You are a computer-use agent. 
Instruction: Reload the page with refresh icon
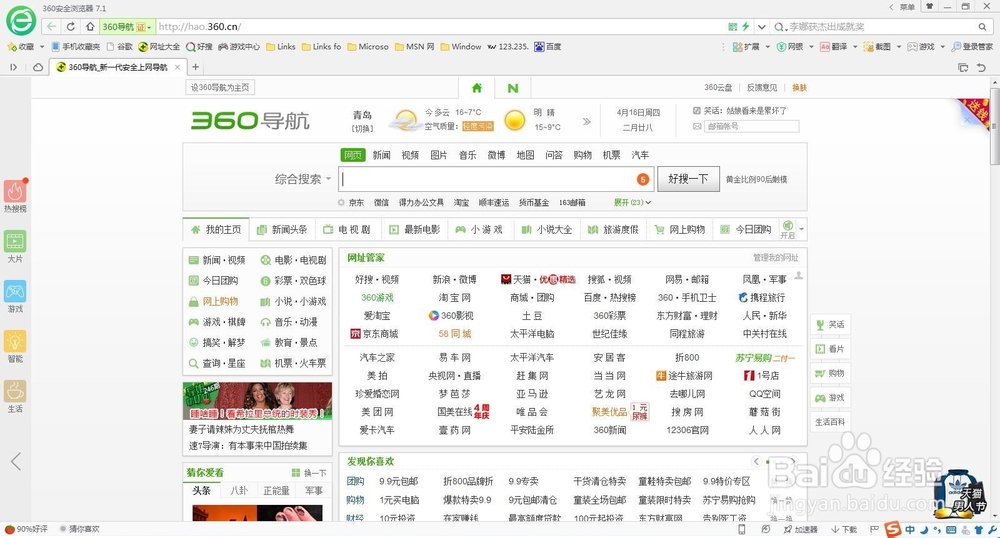pos(71,27)
